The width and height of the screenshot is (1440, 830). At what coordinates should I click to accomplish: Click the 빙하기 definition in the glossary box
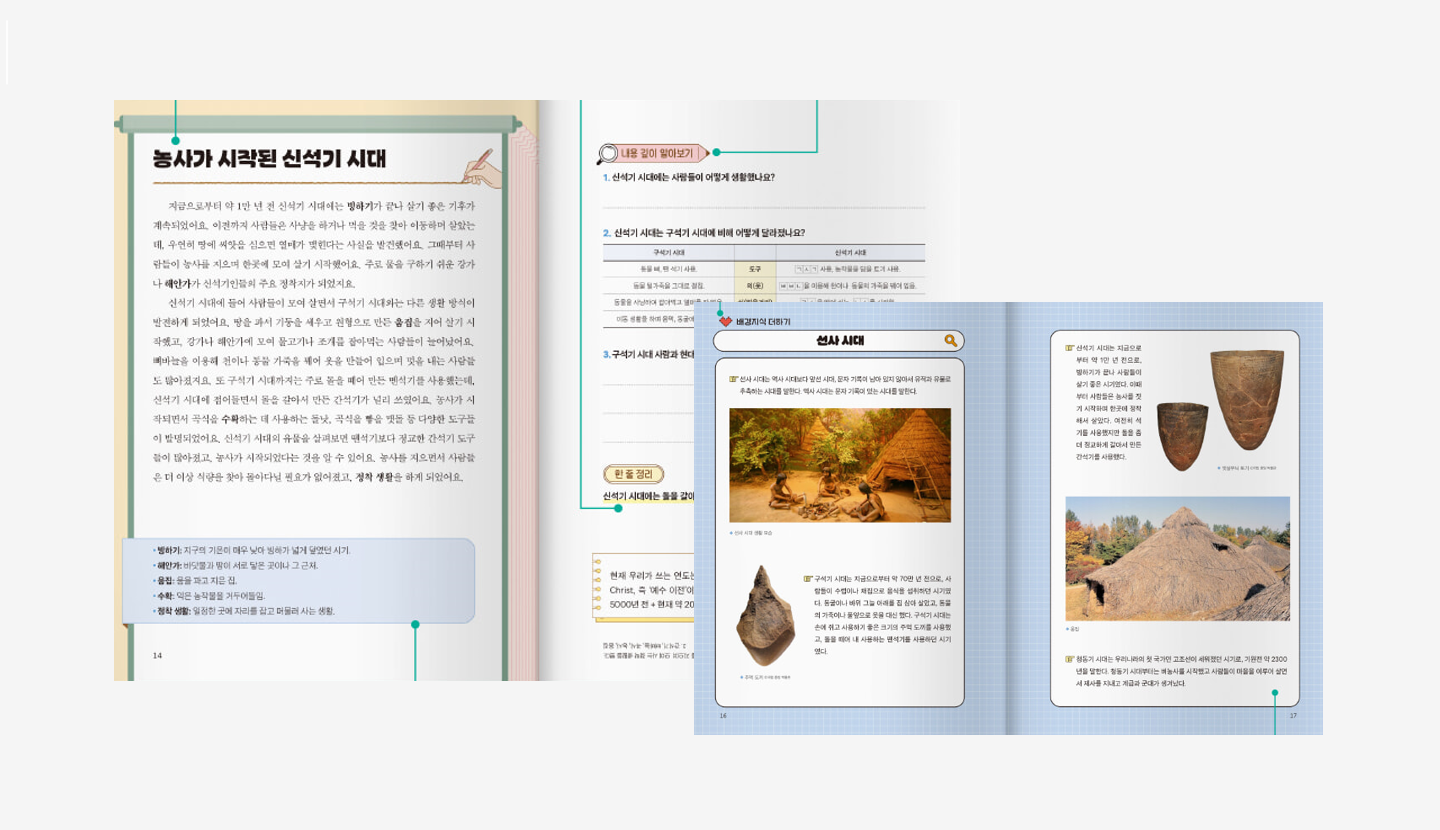click(x=252, y=551)
